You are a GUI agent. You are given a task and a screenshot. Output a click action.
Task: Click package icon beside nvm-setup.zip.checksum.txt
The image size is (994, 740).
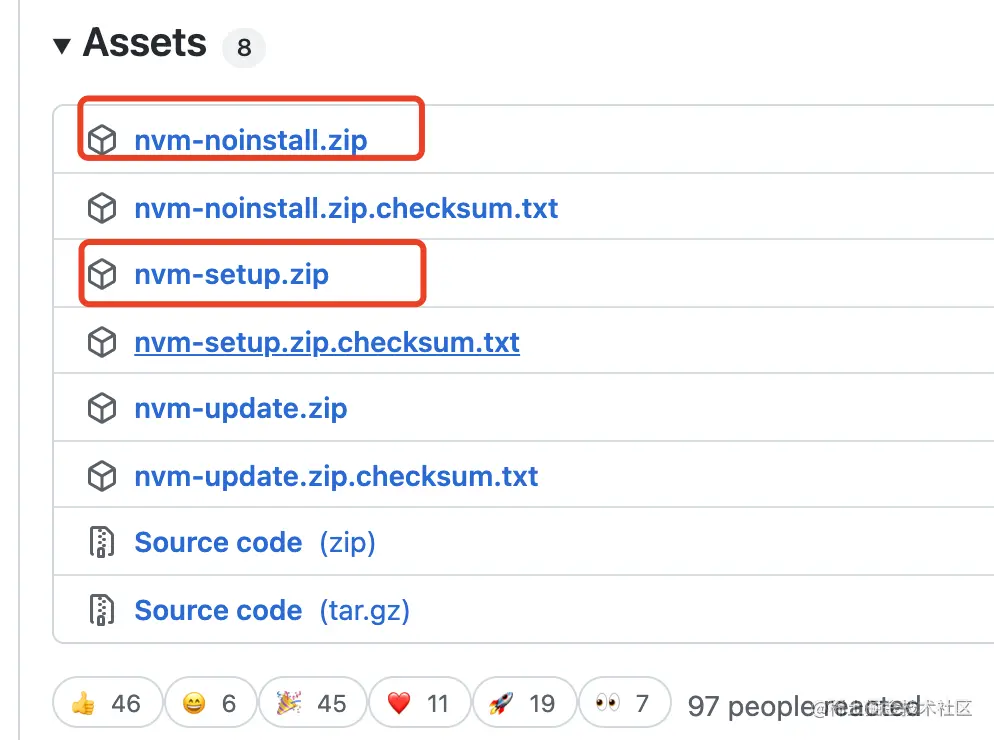coord(102,342)
